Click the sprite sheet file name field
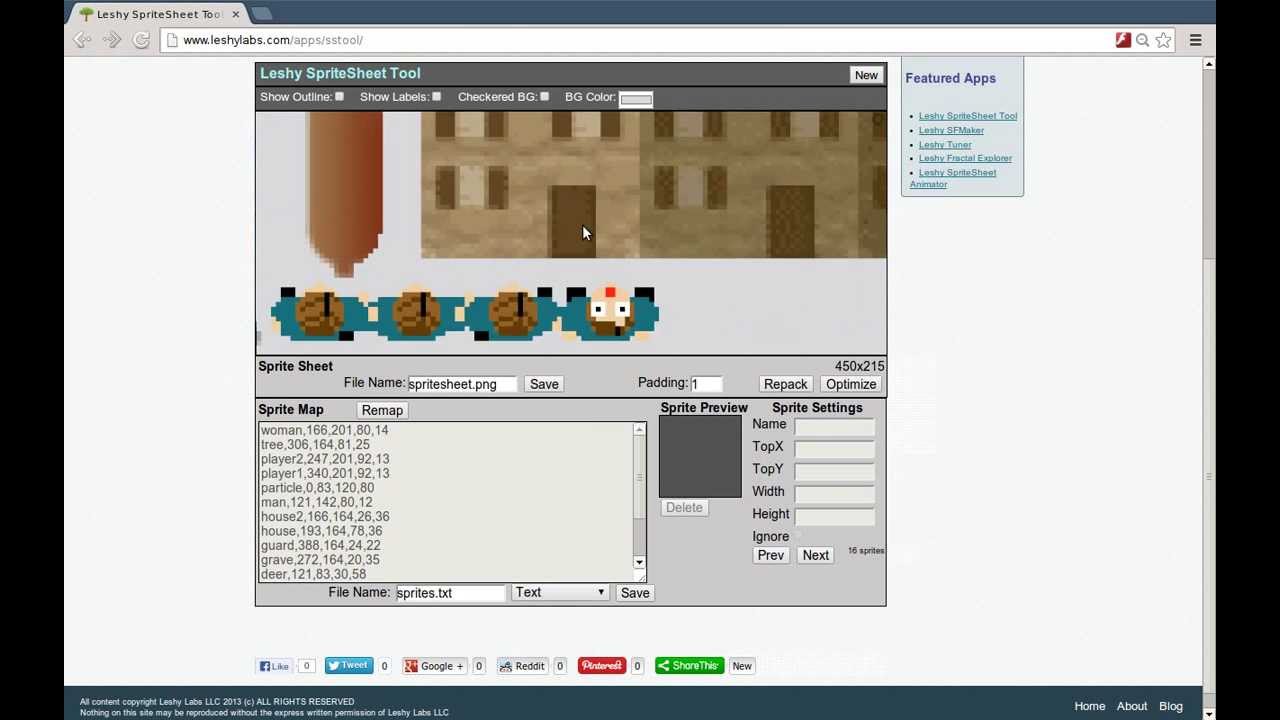The height and width of the screenshot is (720, 1280). (x=461, y=384)
